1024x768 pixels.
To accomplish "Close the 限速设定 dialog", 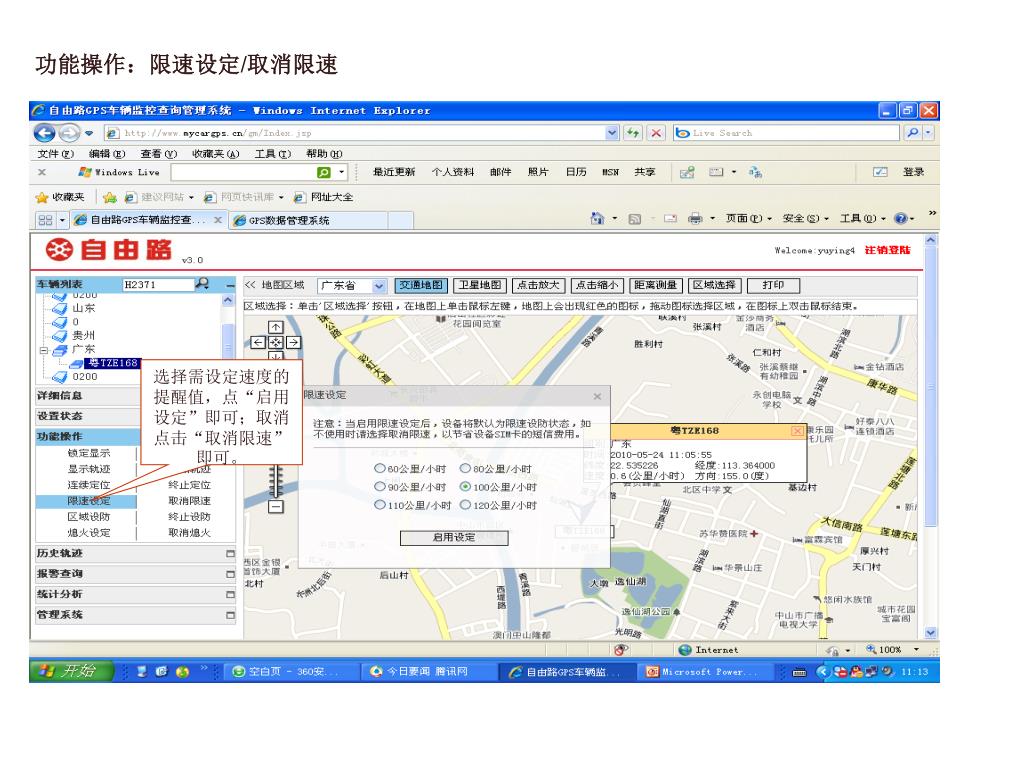I will (x=597, y=396).
